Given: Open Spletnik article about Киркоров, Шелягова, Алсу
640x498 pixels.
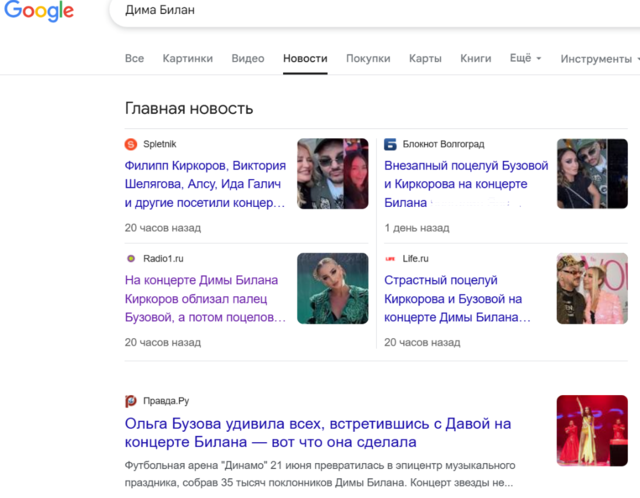Looking at the screenshot, I should (x=205, y=184).
